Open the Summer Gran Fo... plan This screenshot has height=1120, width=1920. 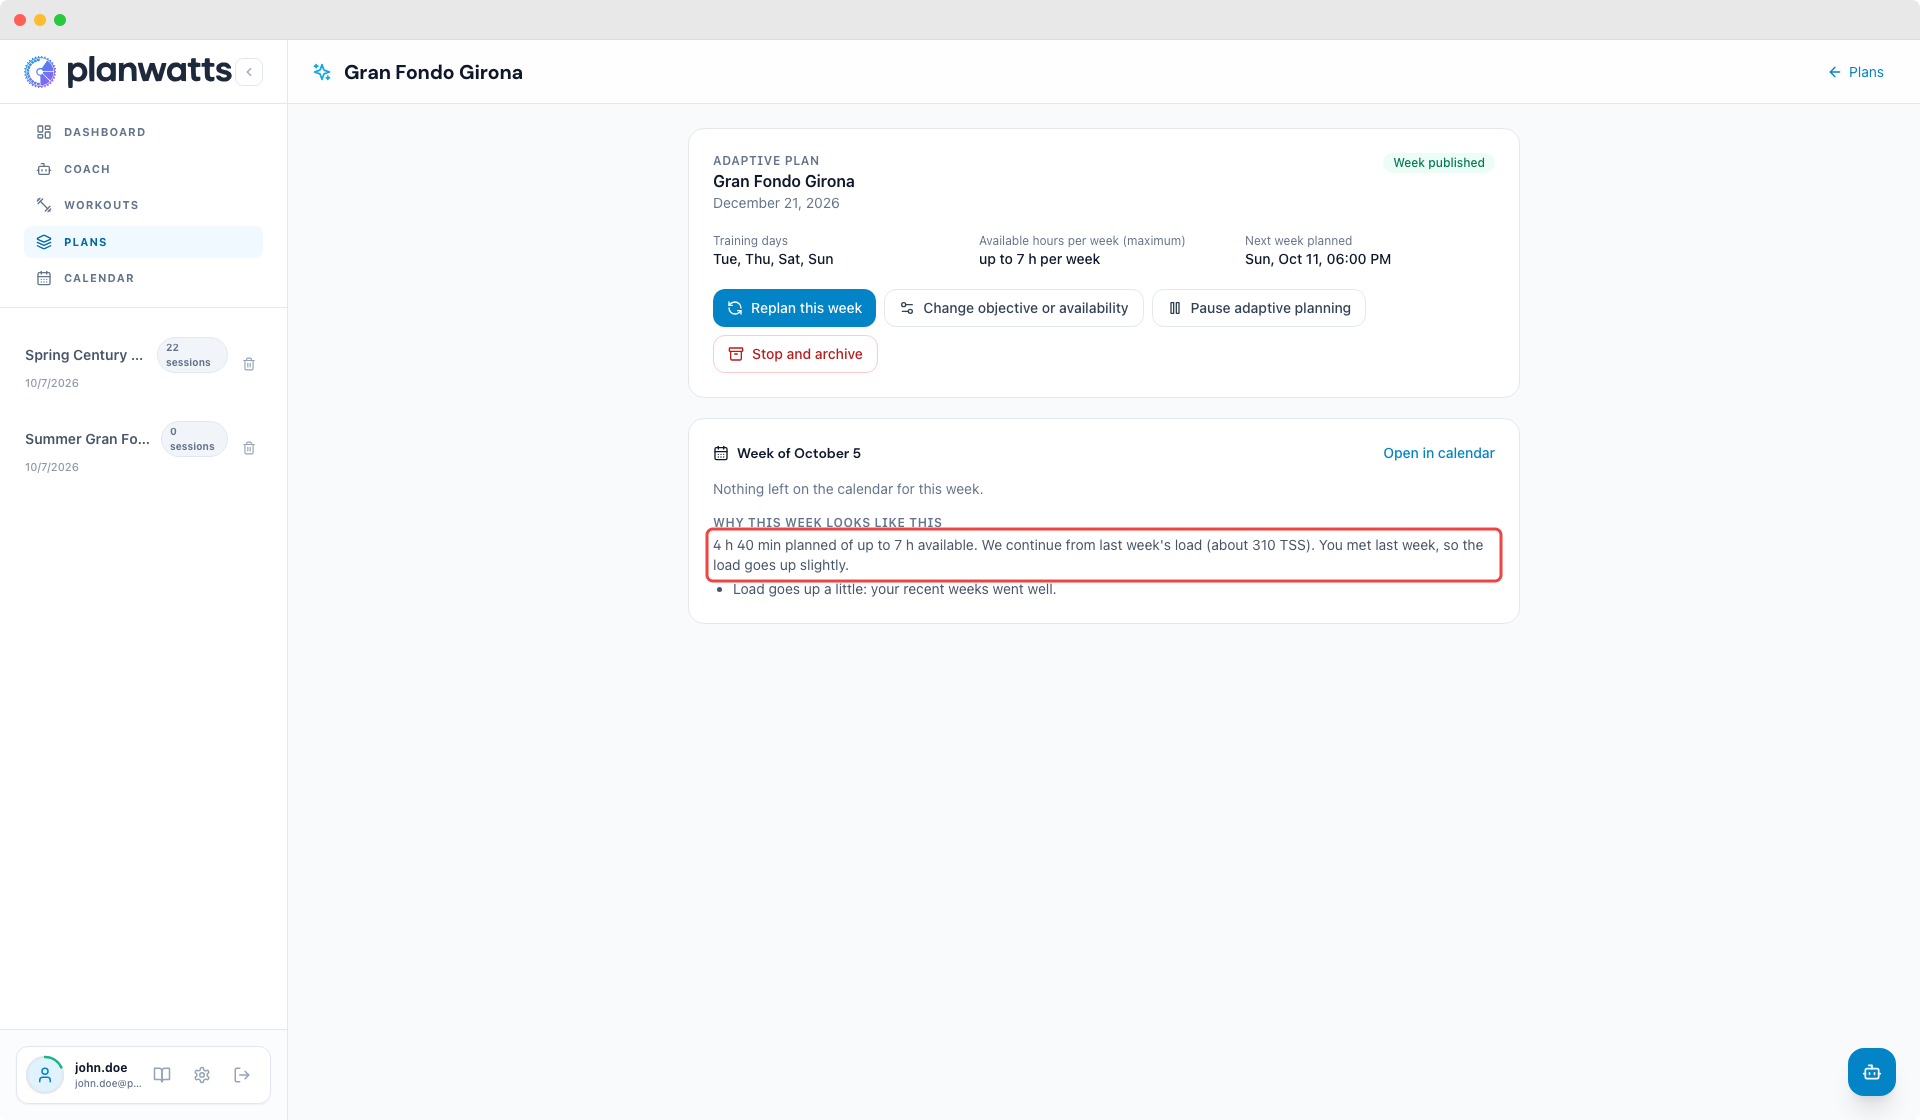coord(87,439)
